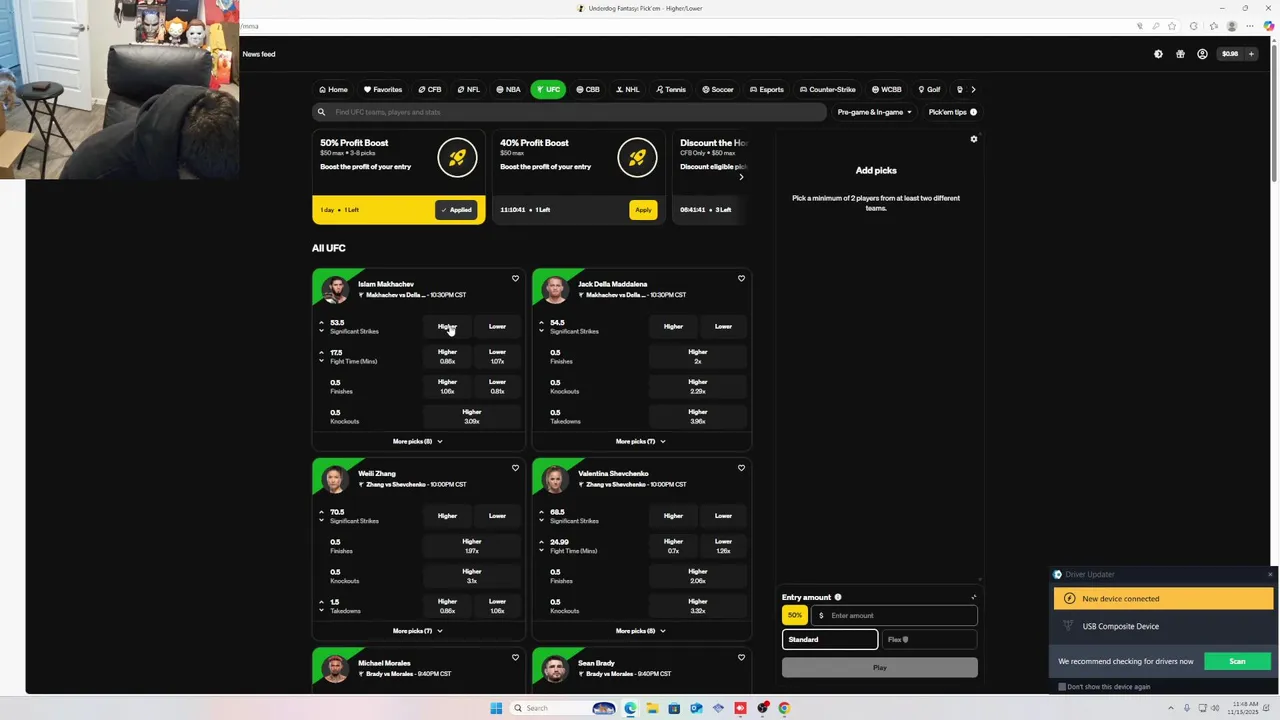The image size is (1280, 720).
Task: Switch to the Esports tab
Action: 767,89
